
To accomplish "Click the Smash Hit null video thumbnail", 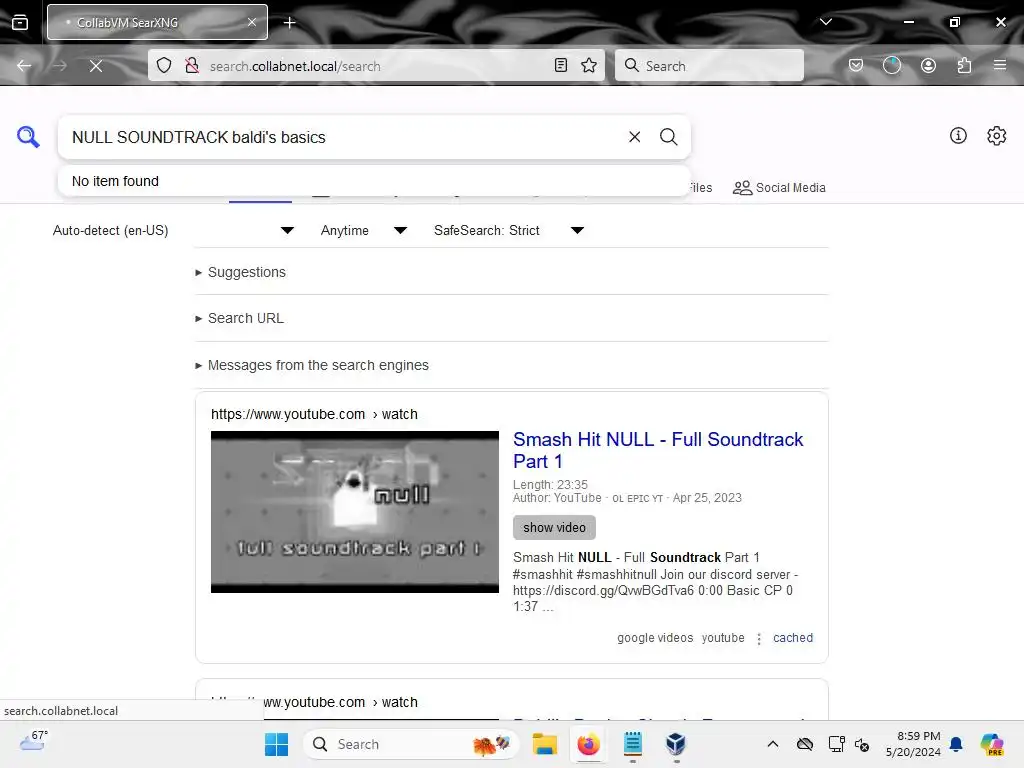I will (x=355, y=512).
